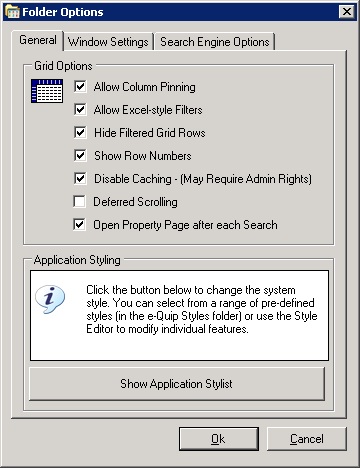Click the Show Application Stylist button
This screenshot has height=468, width=360.
[x=177, y=384]
